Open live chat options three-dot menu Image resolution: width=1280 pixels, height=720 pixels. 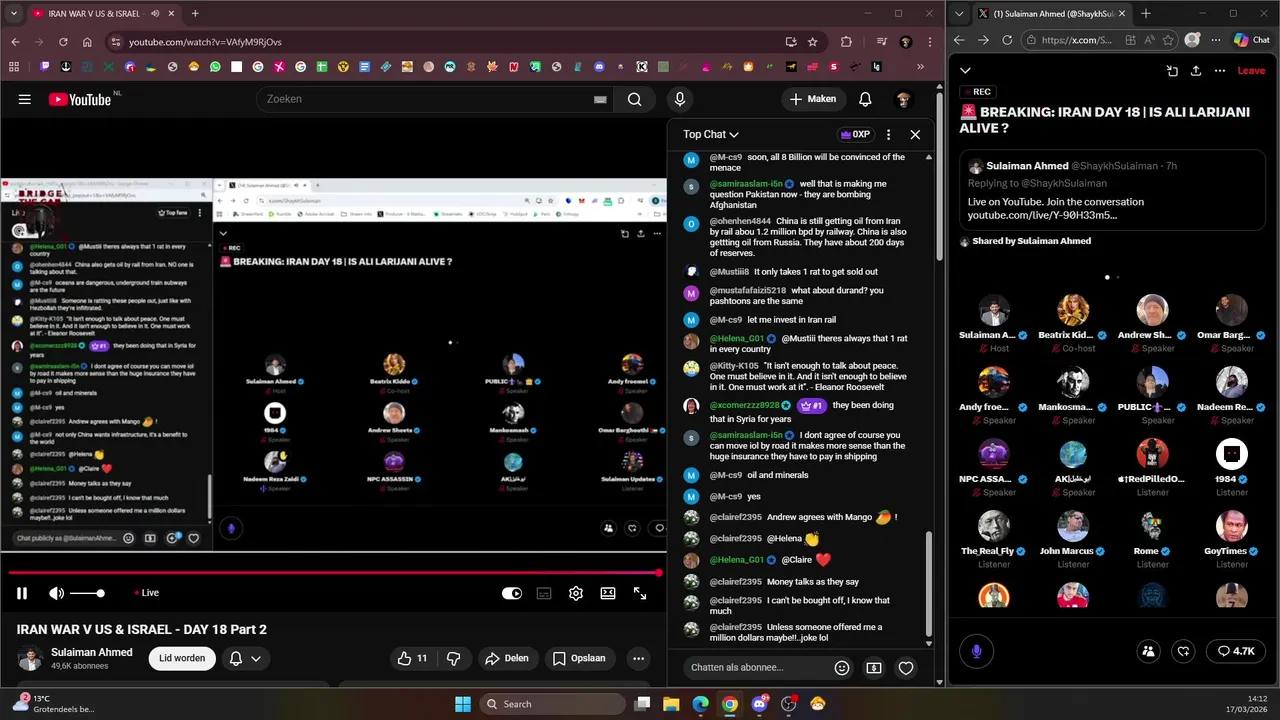pyautogui.click(x=888, y=134)
